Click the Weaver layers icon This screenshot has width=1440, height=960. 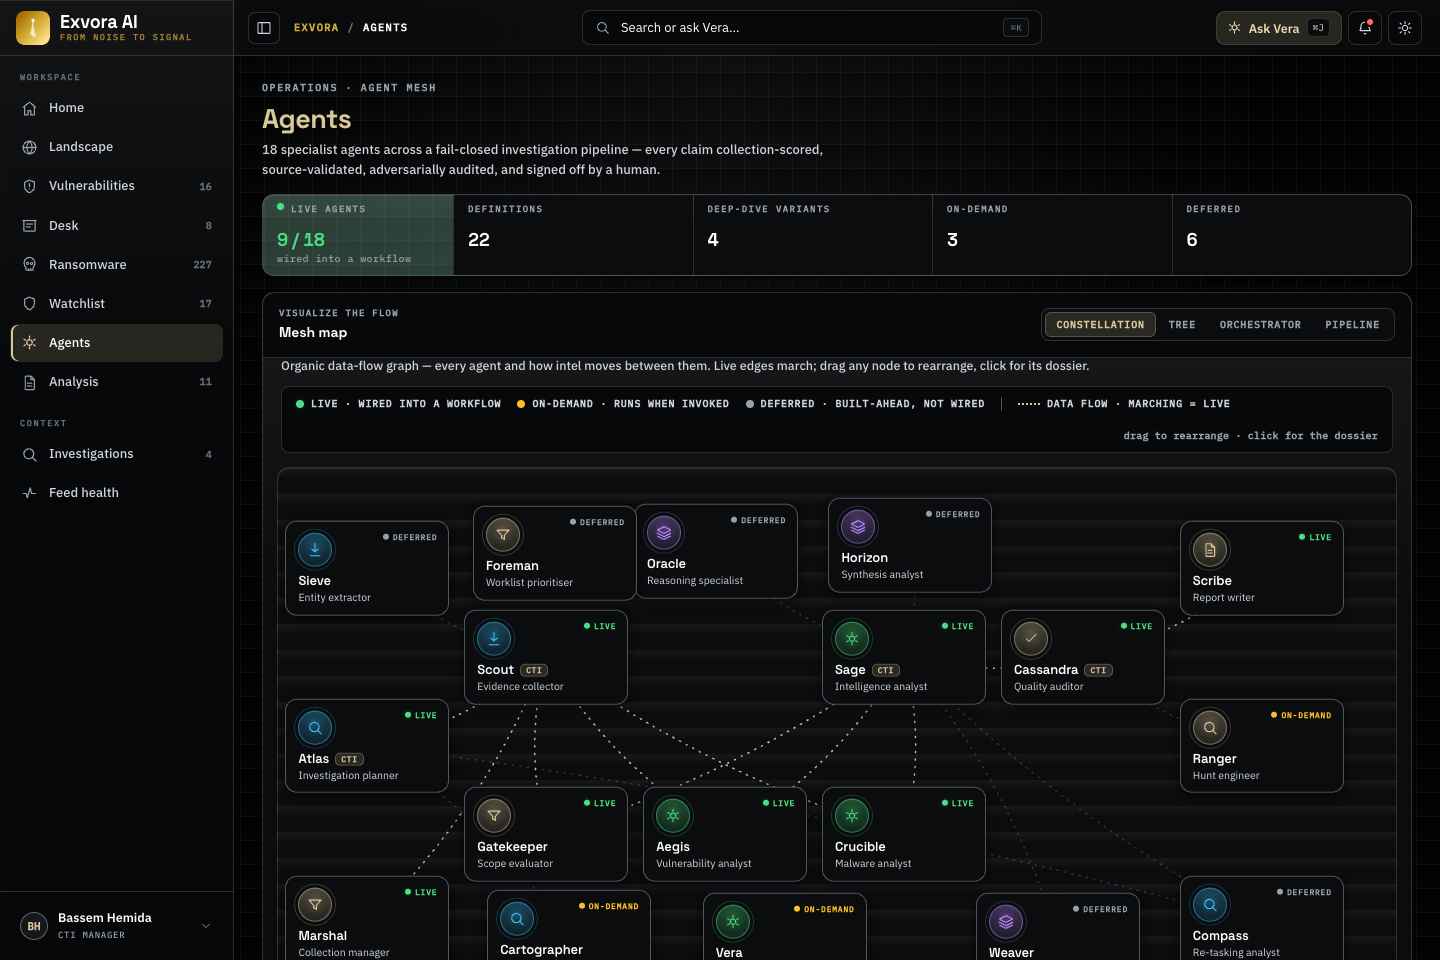tap(1006, 921)
